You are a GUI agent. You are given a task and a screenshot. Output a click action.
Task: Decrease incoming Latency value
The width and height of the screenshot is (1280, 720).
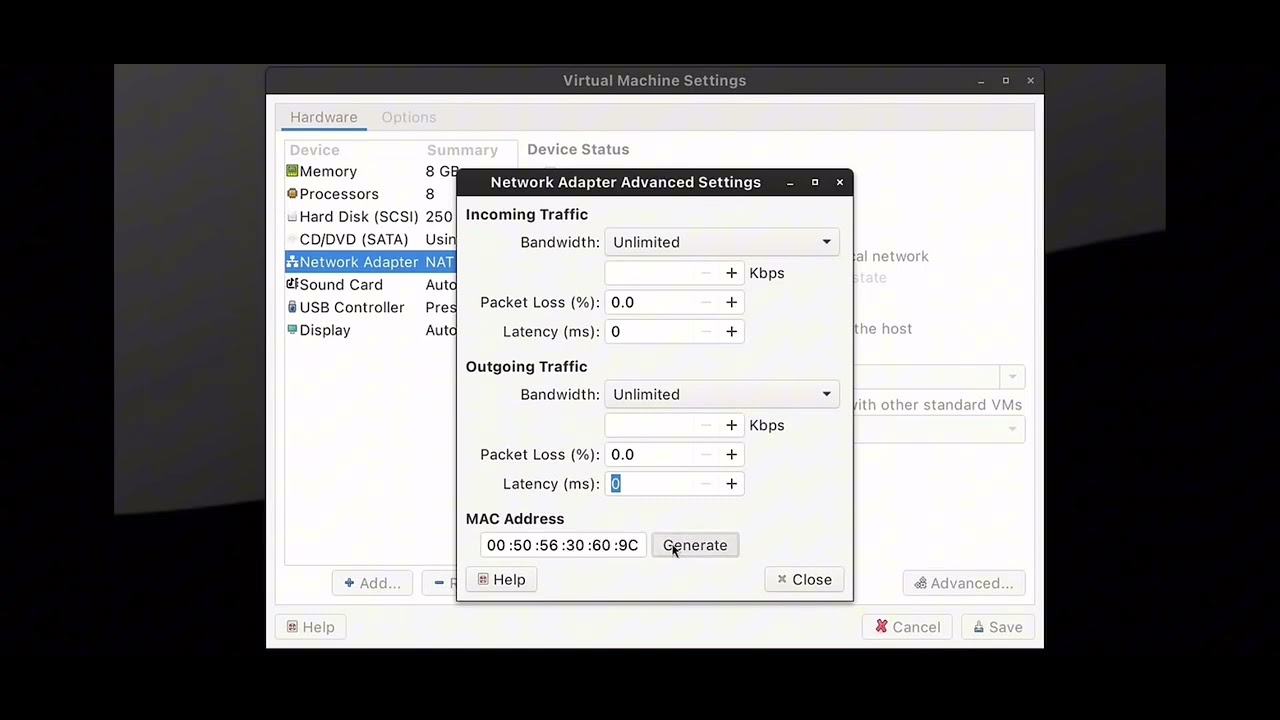coord(706,331)
